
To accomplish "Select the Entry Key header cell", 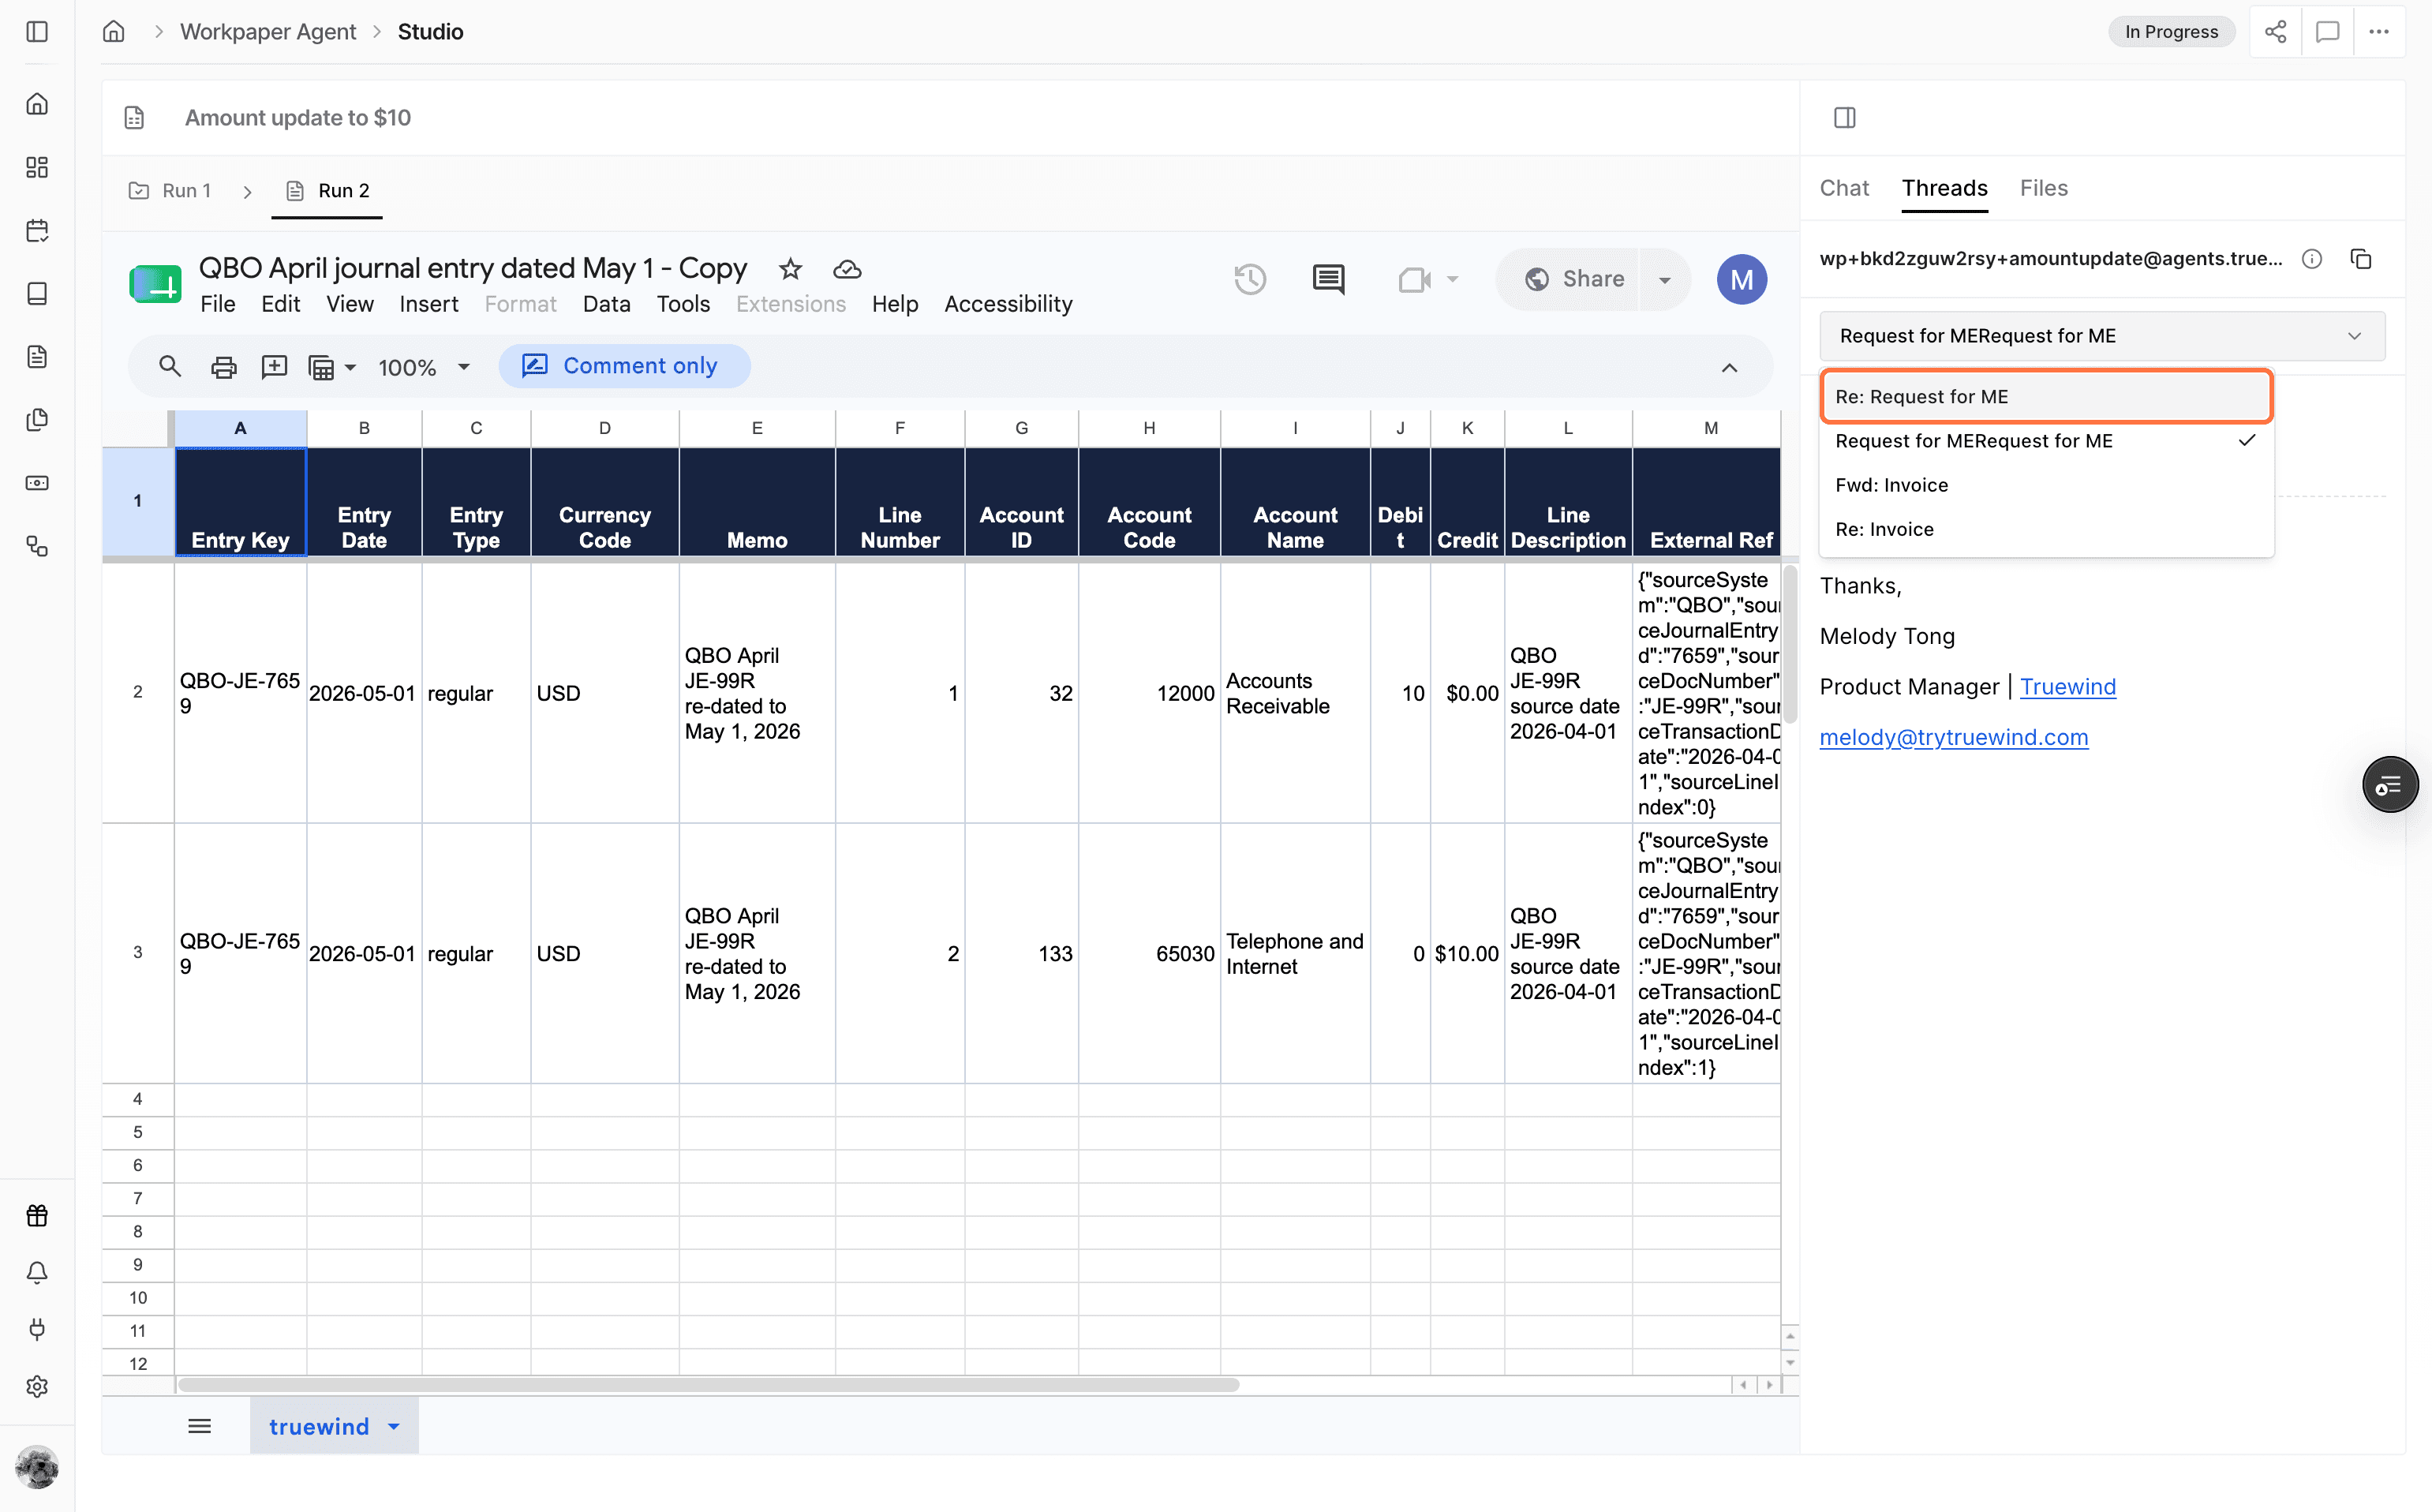I will [241, 502].
